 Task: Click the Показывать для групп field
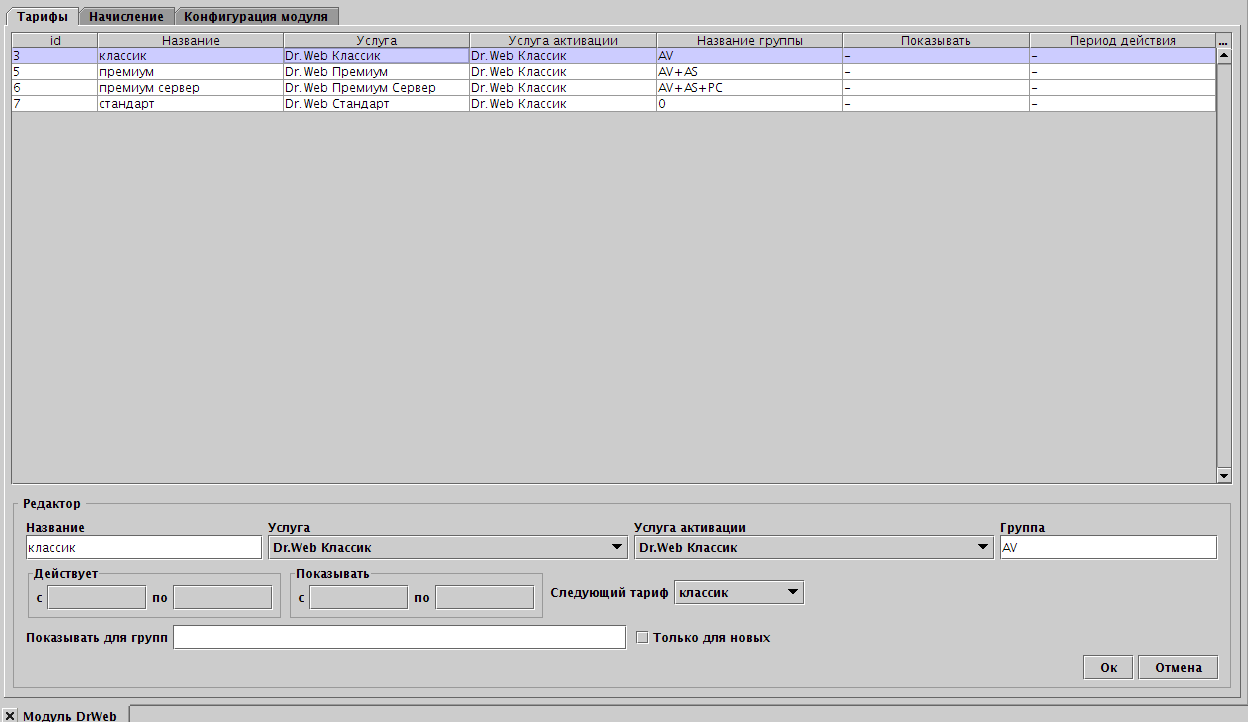399,637
